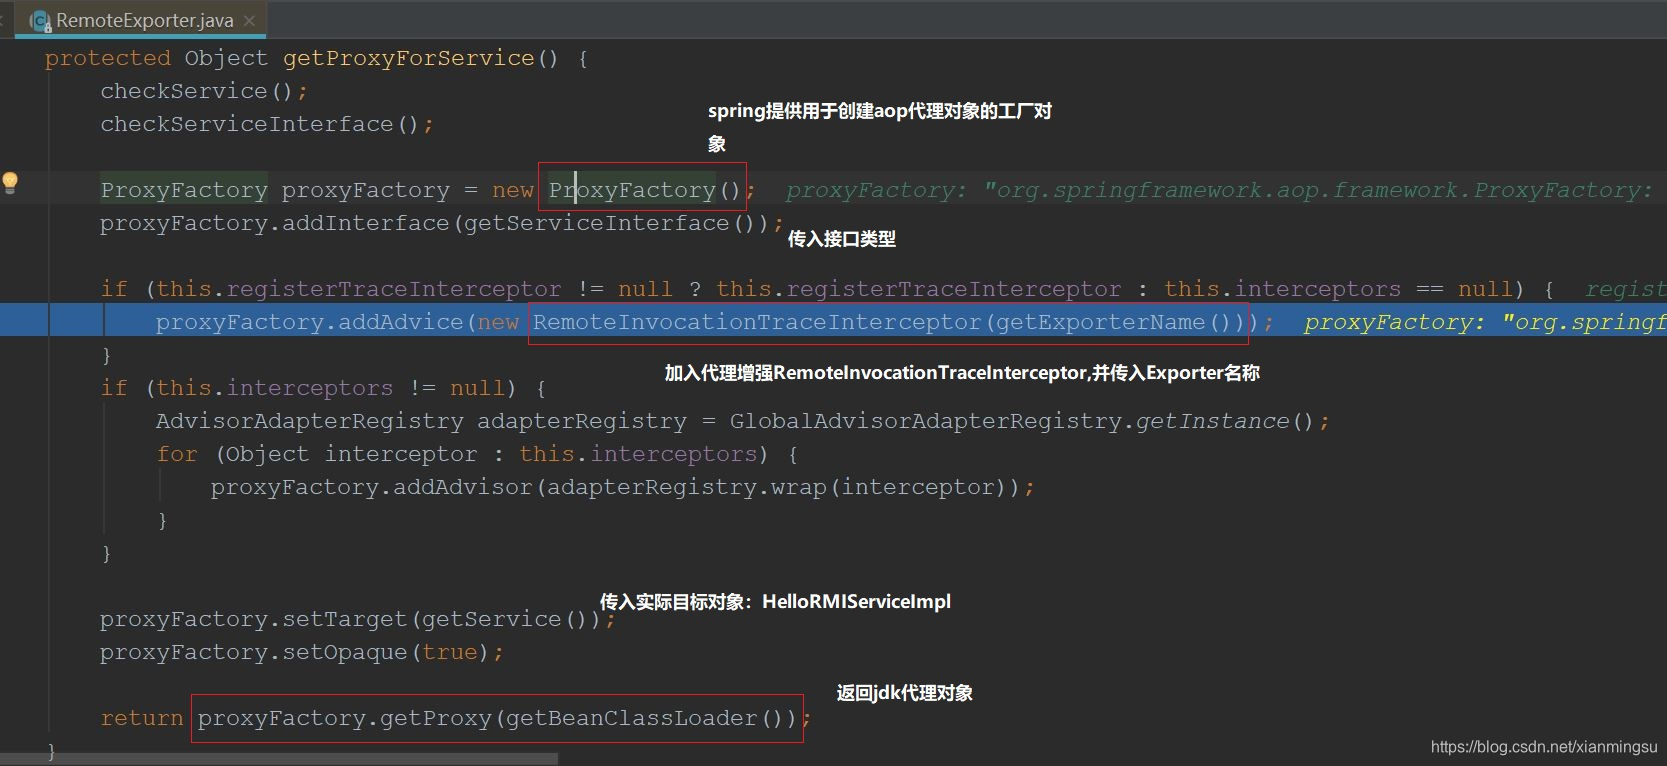This screenshot has width=1667, height=766.
Task: Close the RemoteExporter.java tab
Action: click(x=249, y=20)
